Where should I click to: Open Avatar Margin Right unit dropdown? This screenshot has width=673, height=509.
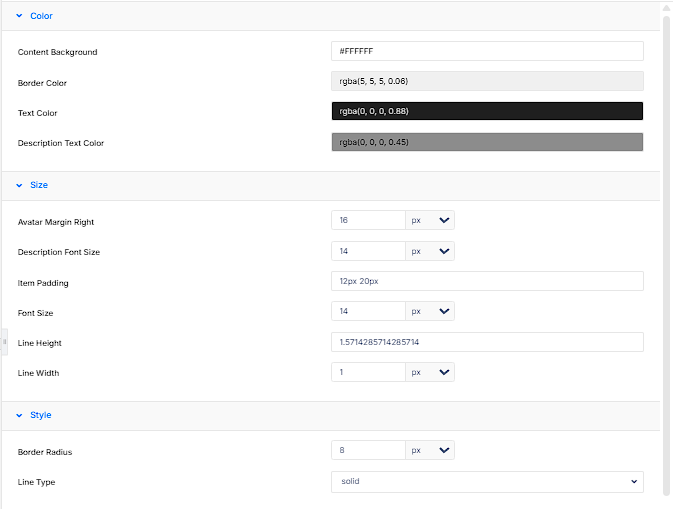click(x=430, y=220)
